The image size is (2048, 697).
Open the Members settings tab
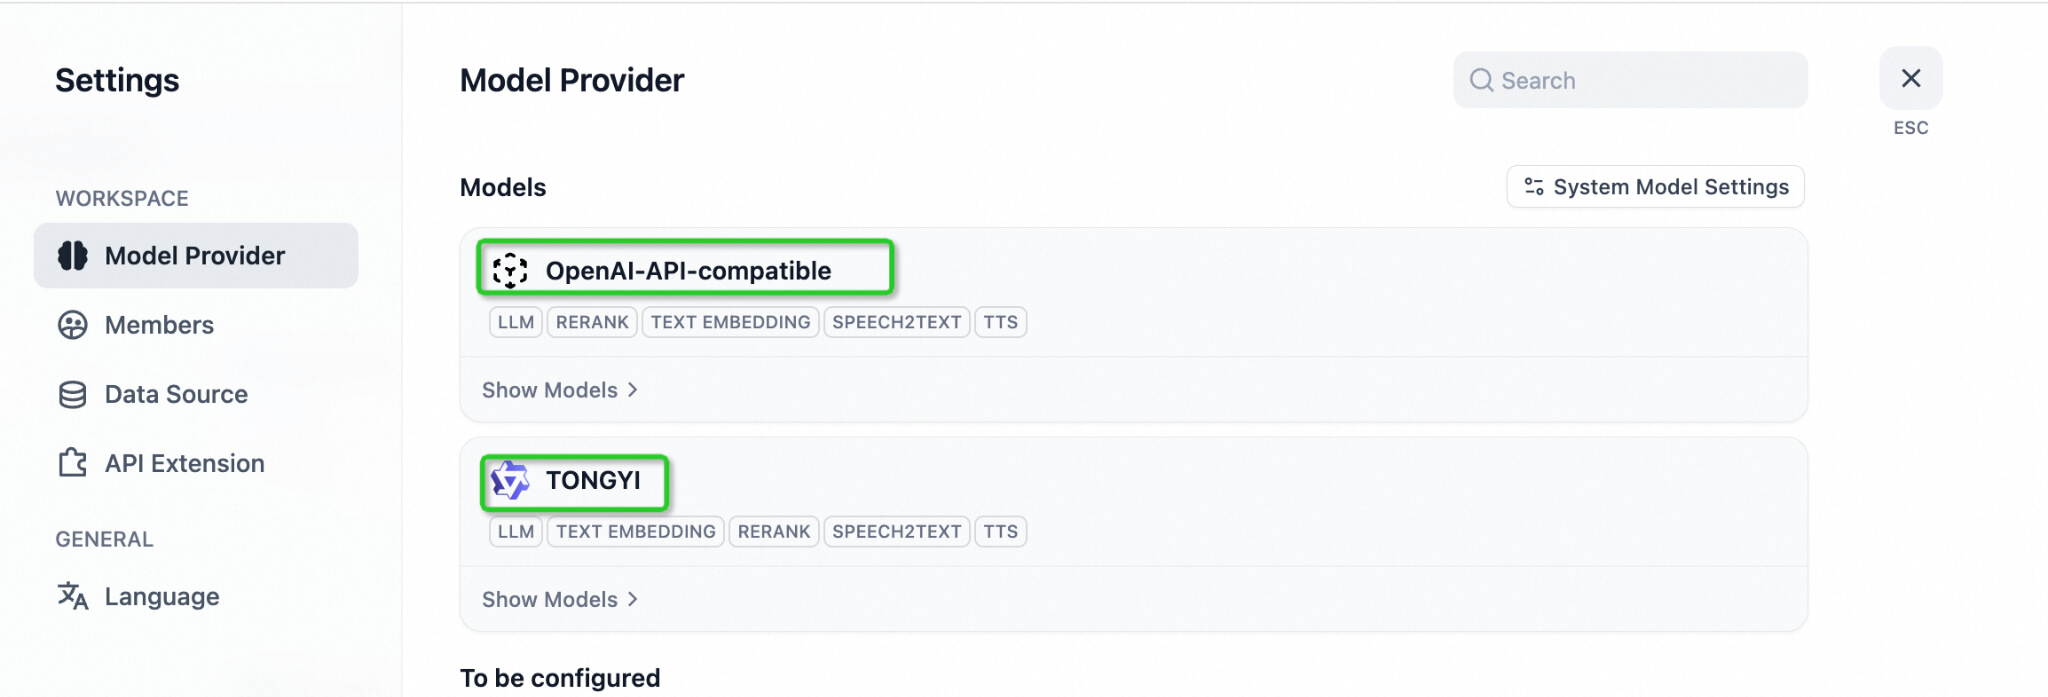click(159, 325)
